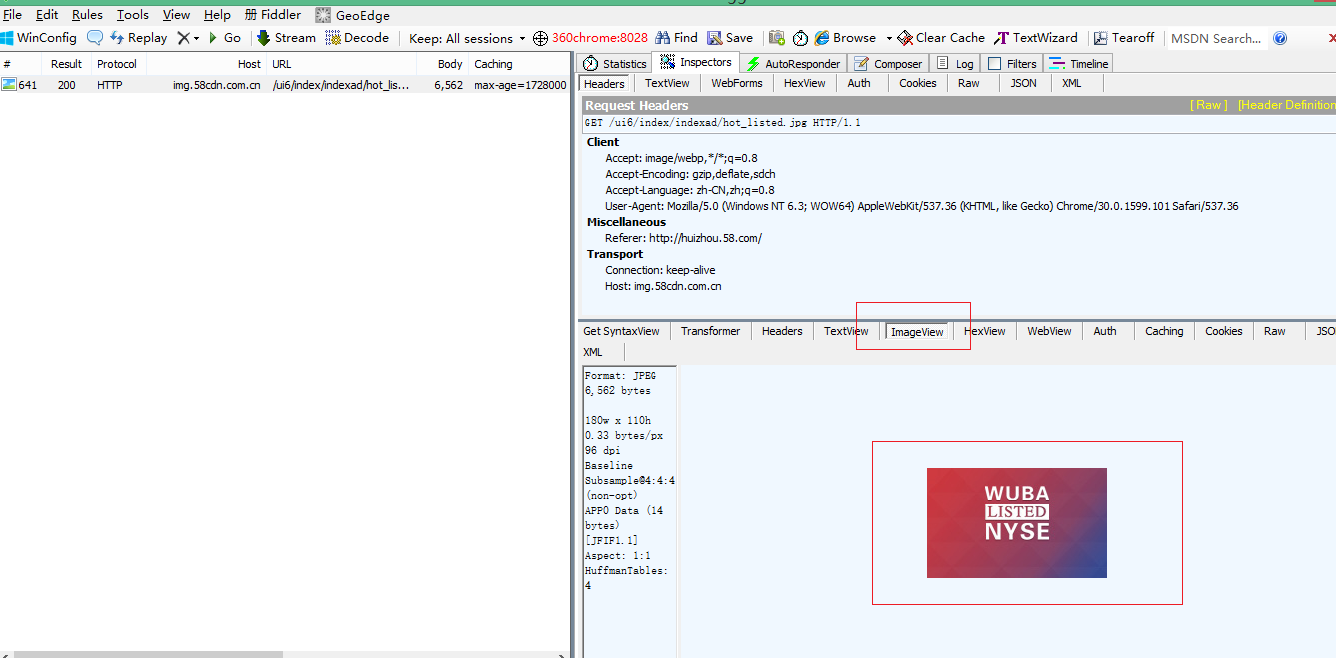
Task: Click the Accept-Encoding header line
Action: point(690,174)
